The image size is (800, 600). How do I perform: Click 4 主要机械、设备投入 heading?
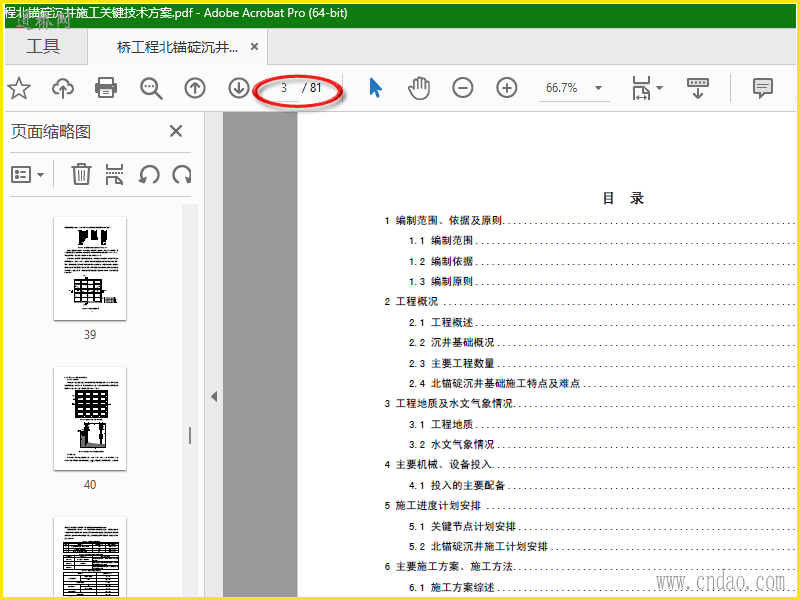(592, 464)
